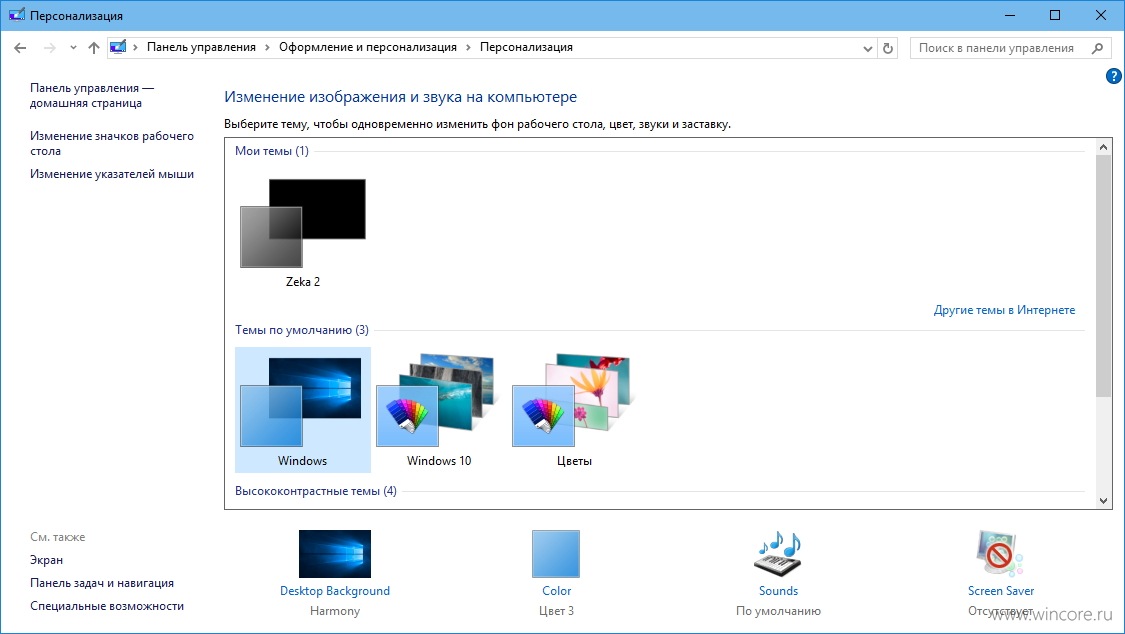Click the "Desktop Background" link
This screenshot has width=1125, height=634.
(335, 591)
